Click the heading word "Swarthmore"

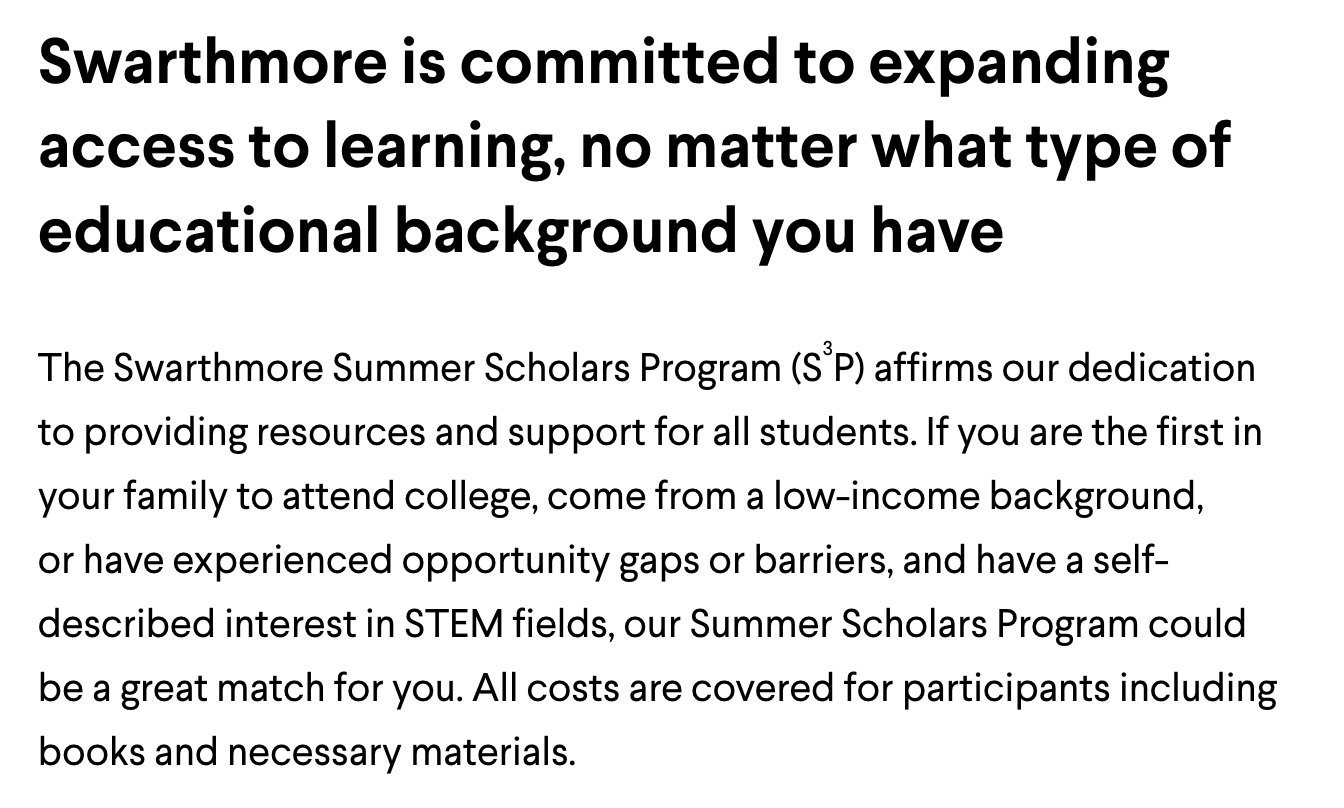click(212, 62)
